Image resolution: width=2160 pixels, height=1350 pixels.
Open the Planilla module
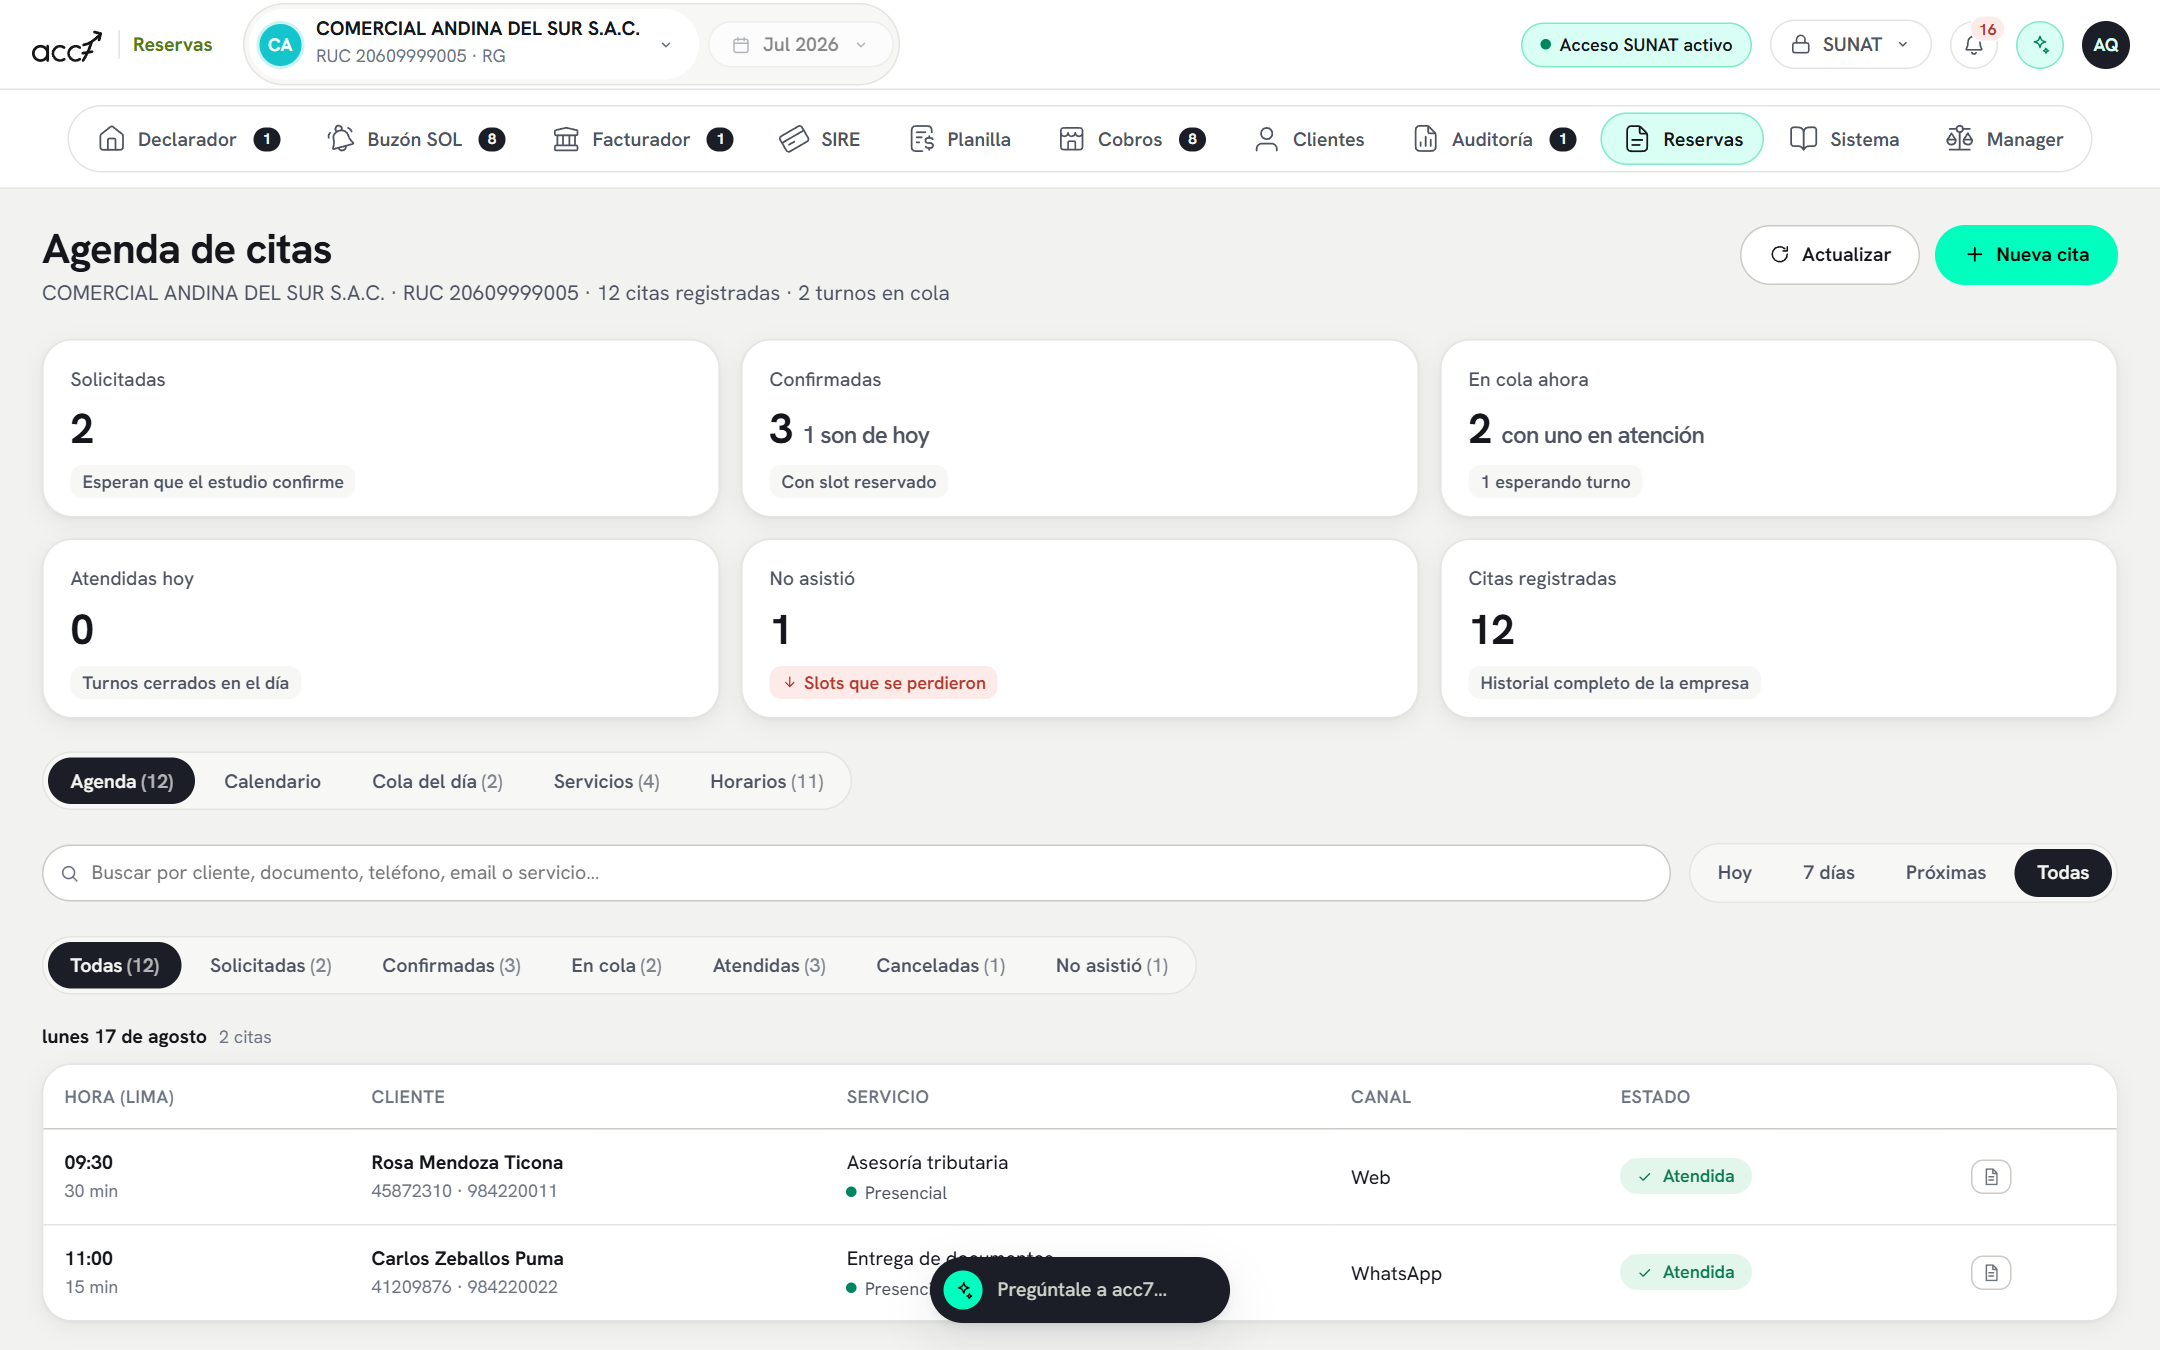click(960, 139)
